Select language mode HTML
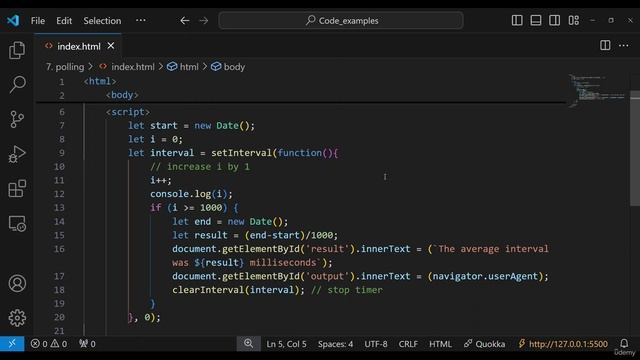Screen dimensions: 640x360 tap(440, 344)
